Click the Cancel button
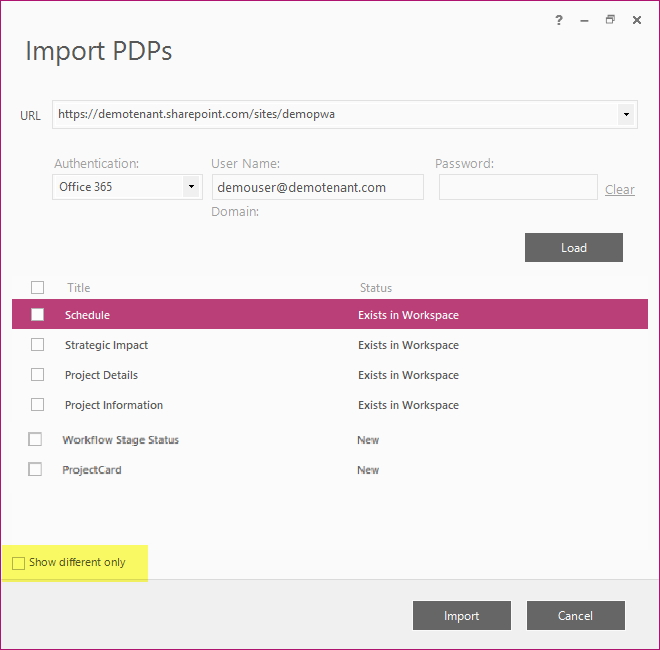 click(576, 615)
